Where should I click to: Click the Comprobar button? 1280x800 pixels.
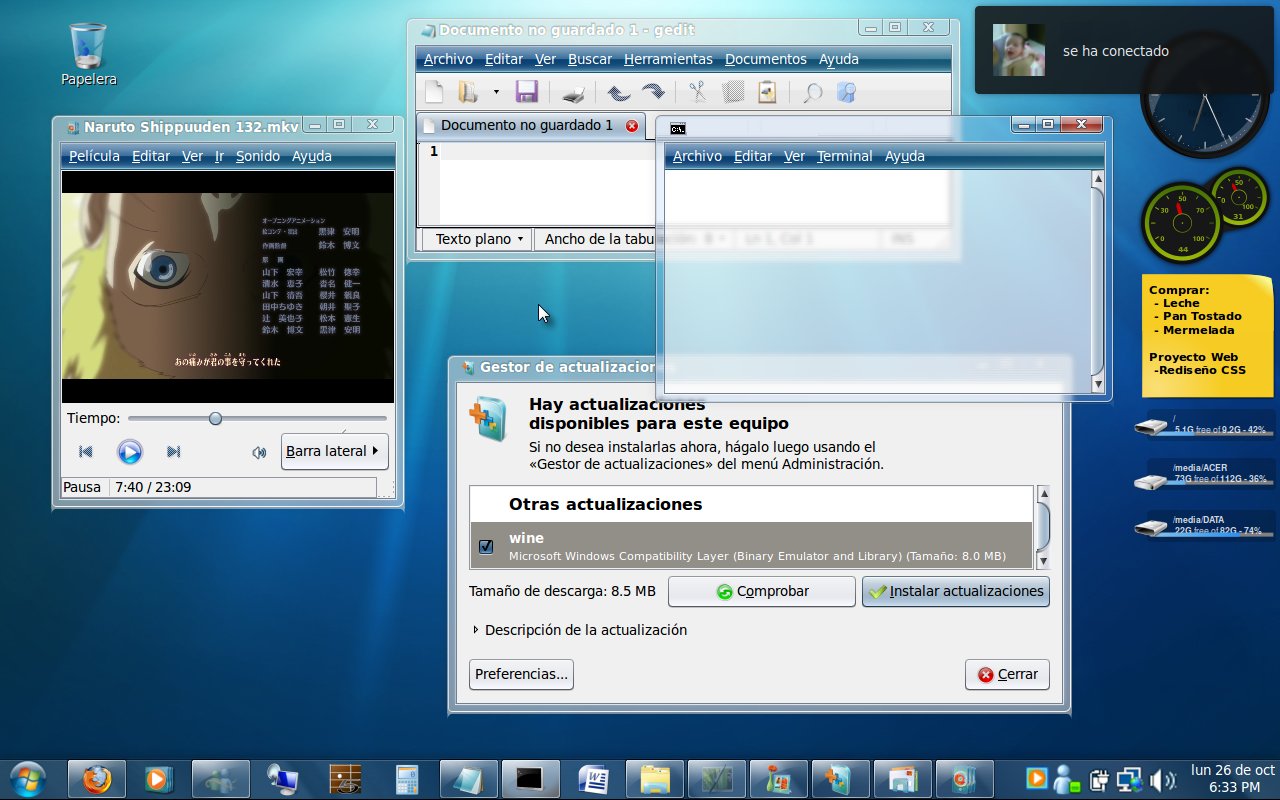point(762,591)
